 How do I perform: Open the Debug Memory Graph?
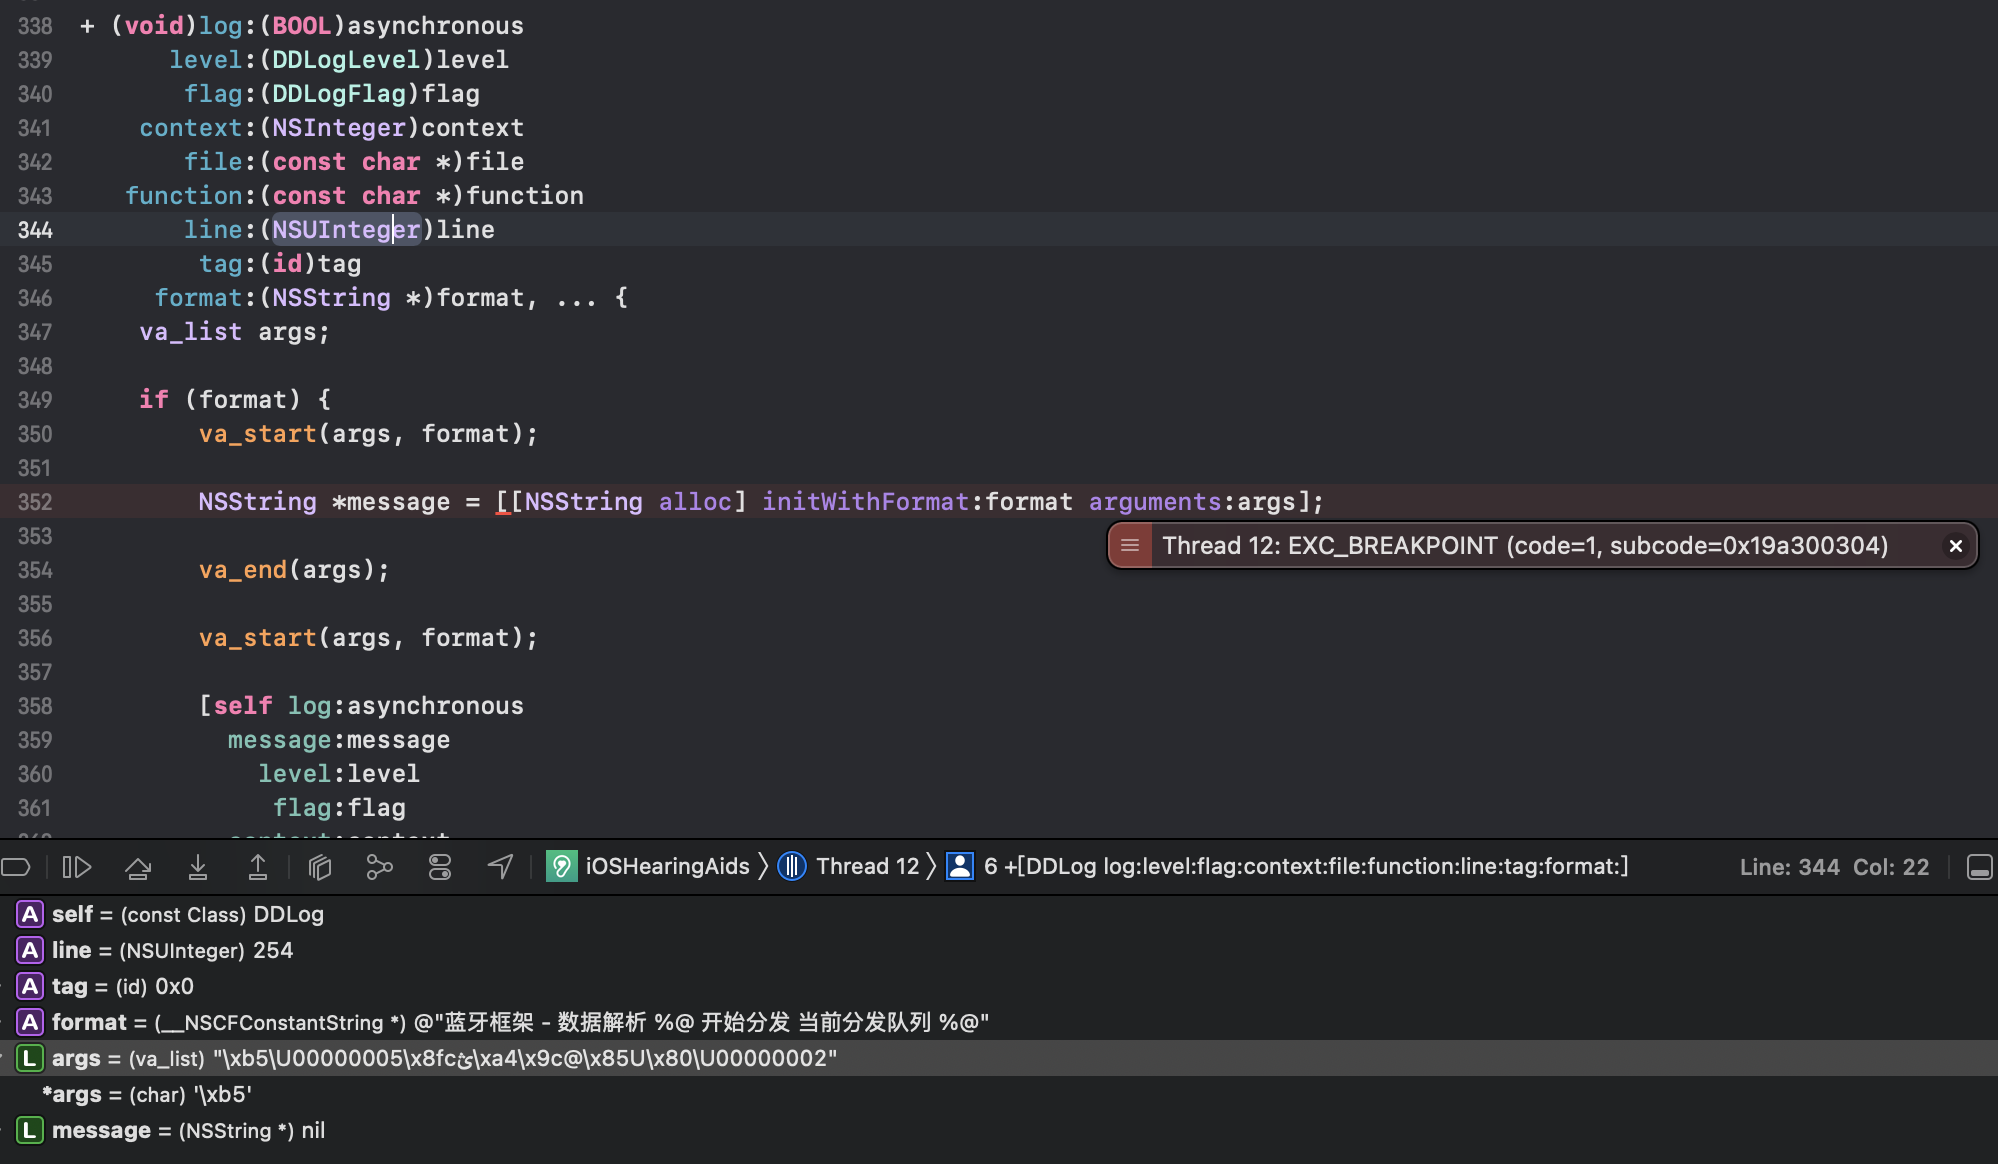tap(380, 867)
